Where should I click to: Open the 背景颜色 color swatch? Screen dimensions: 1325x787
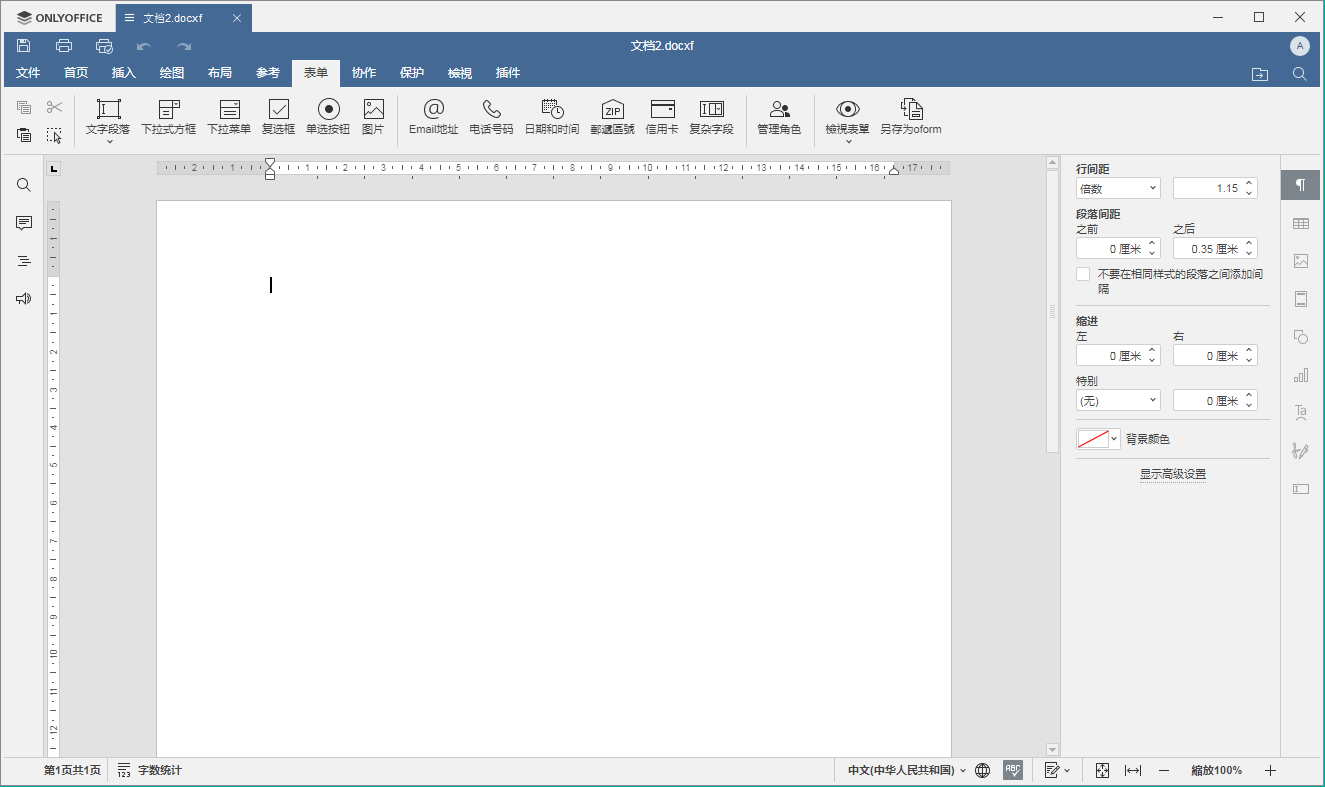point(1097,439)
